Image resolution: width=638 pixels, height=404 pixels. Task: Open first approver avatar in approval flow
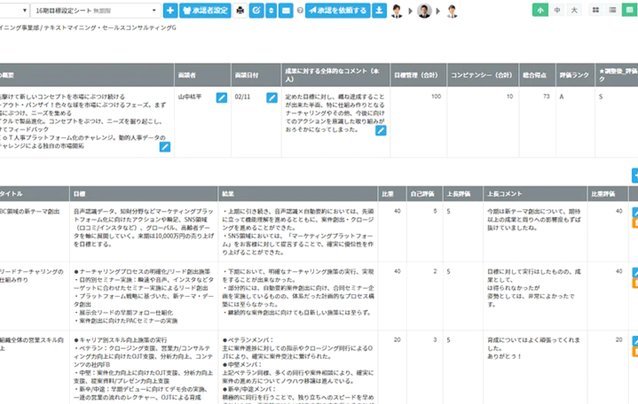(x=397, y=11)
